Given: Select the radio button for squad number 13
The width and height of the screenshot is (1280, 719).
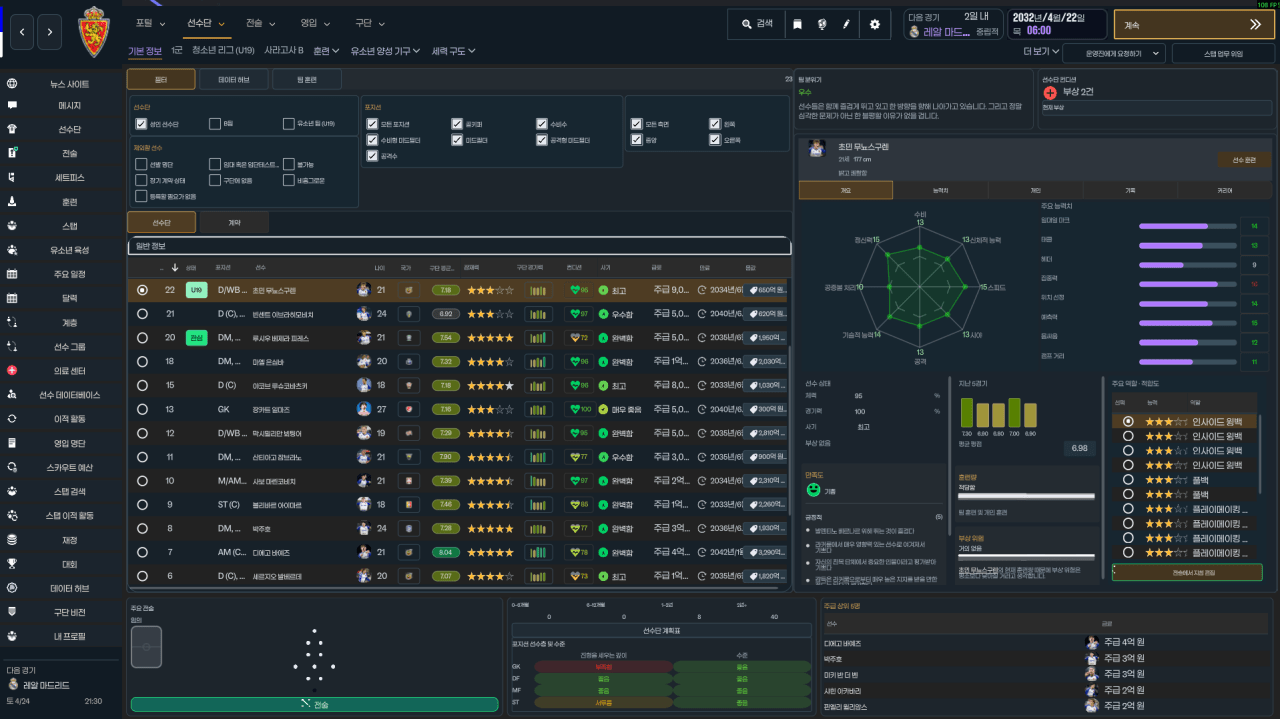Looking at the screenshot, I should (x=142, y=410).
